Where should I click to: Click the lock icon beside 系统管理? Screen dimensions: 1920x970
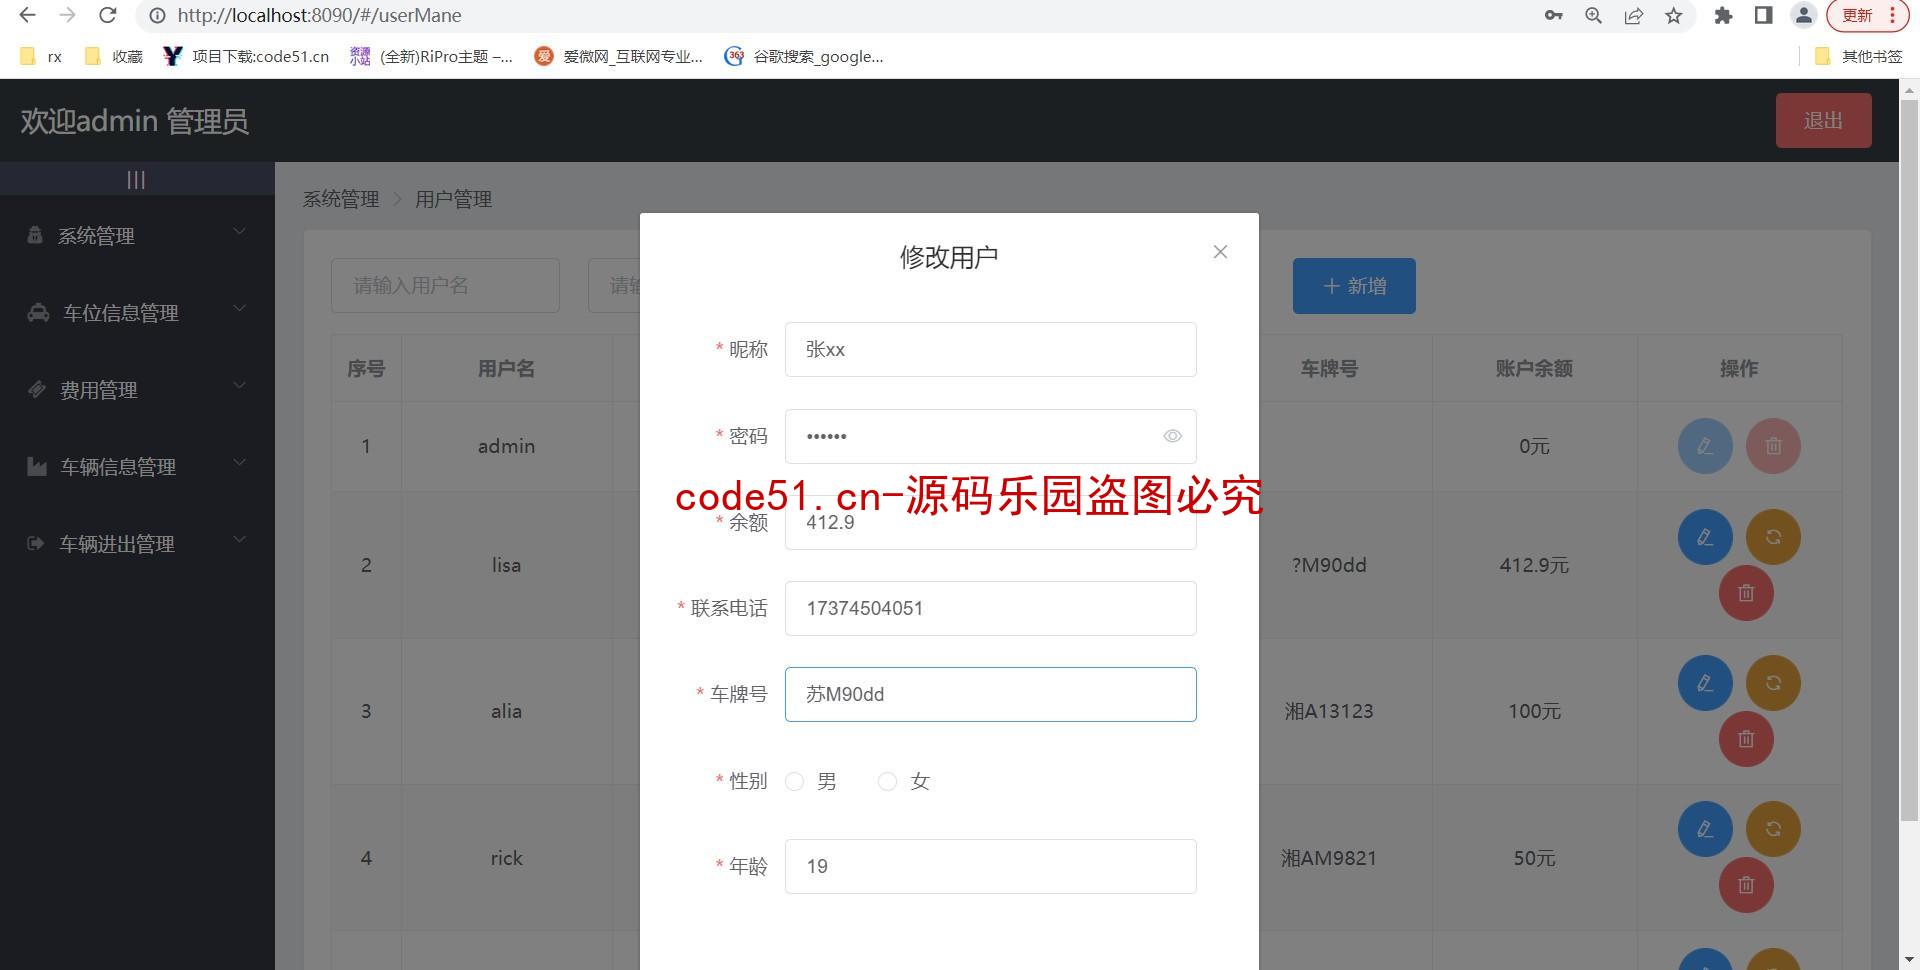click(x=35, y=235)
